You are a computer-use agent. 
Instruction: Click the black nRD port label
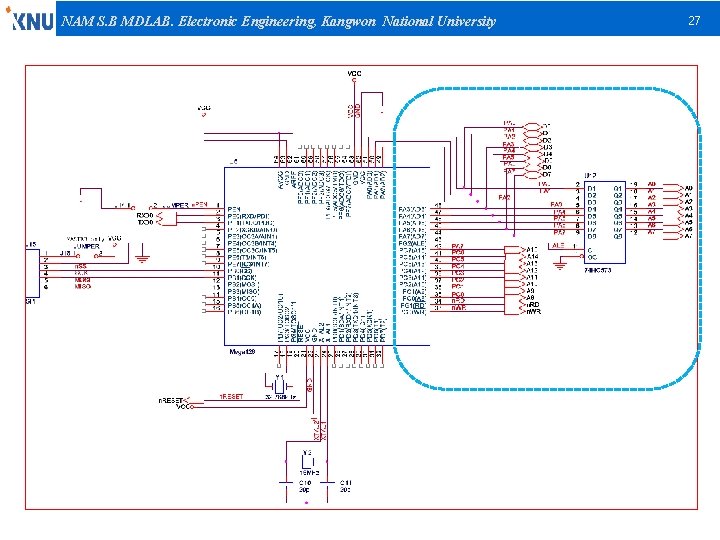[x=533, y=304]
